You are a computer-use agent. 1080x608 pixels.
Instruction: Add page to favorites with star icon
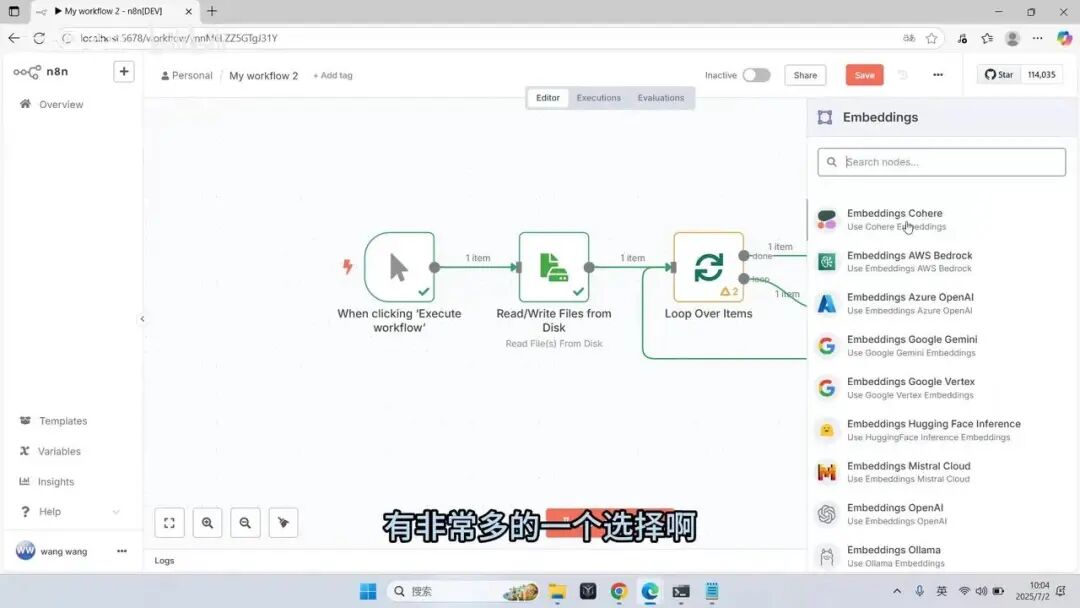931,38
